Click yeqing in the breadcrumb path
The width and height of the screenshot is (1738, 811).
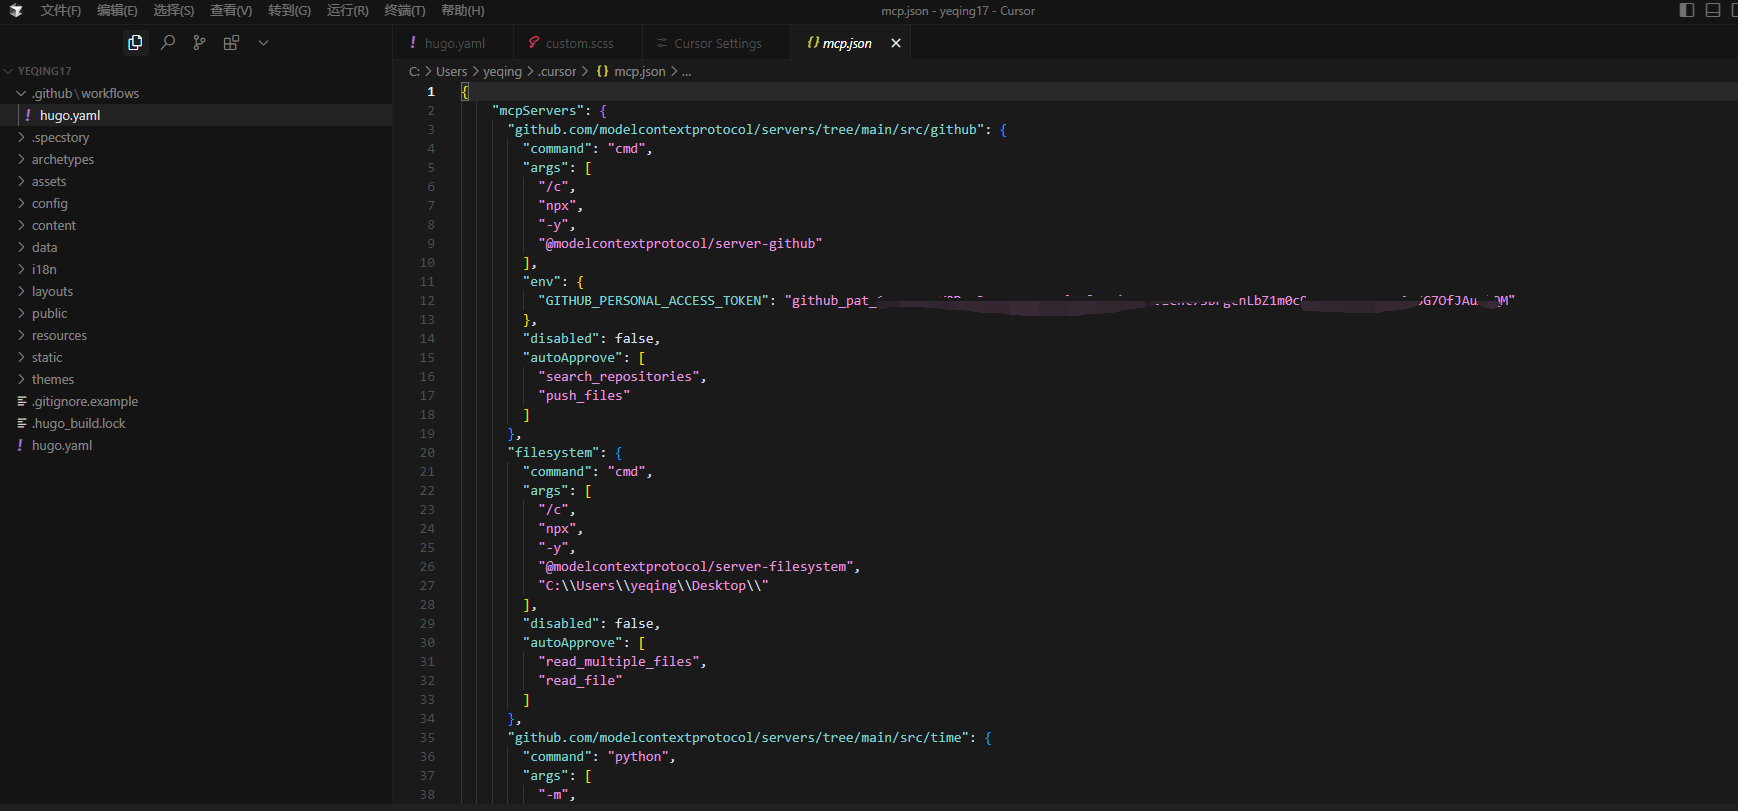502,72
